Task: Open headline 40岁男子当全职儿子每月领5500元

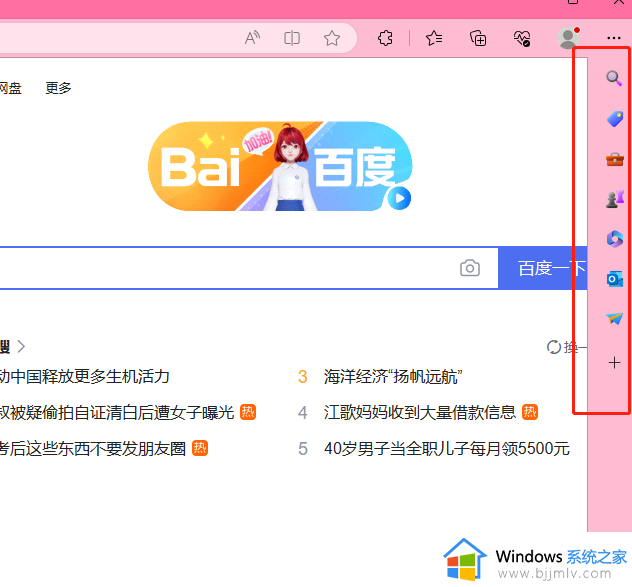Action: (x=447, y=448)
